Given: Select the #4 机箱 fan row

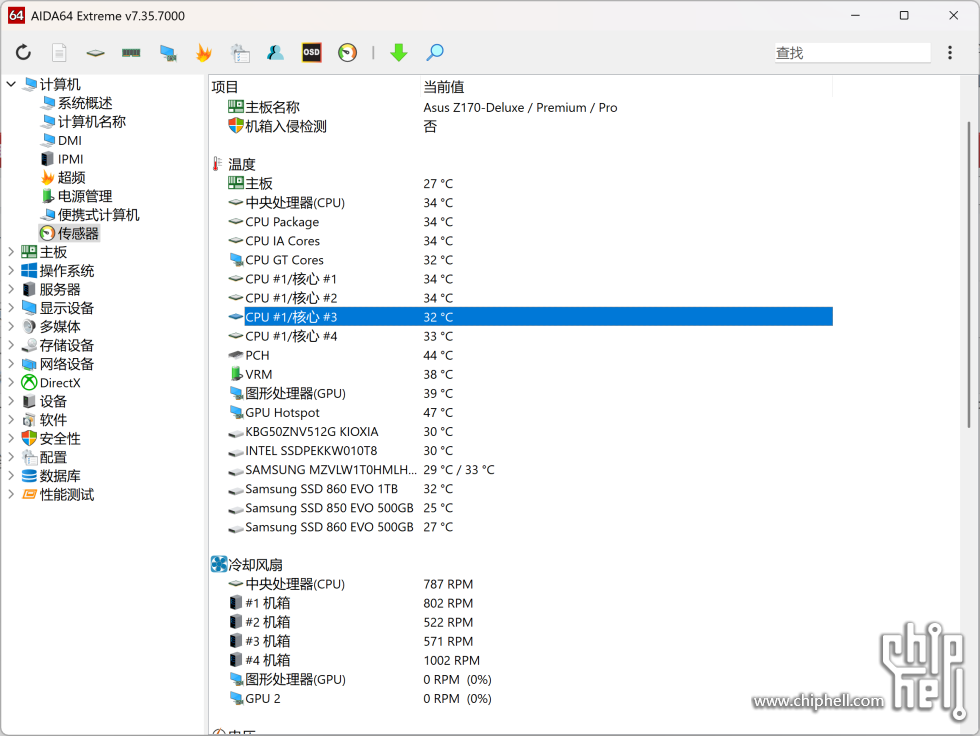Looking at the screenshot, I should (x=530, y=660).
